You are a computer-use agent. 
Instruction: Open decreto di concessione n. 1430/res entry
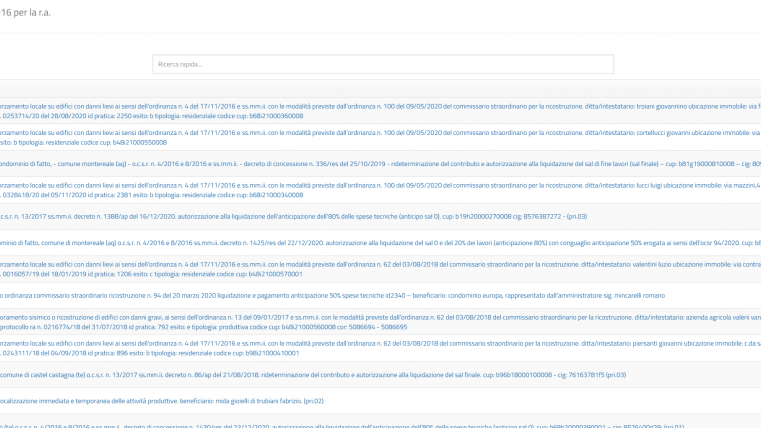pos(380,425)
